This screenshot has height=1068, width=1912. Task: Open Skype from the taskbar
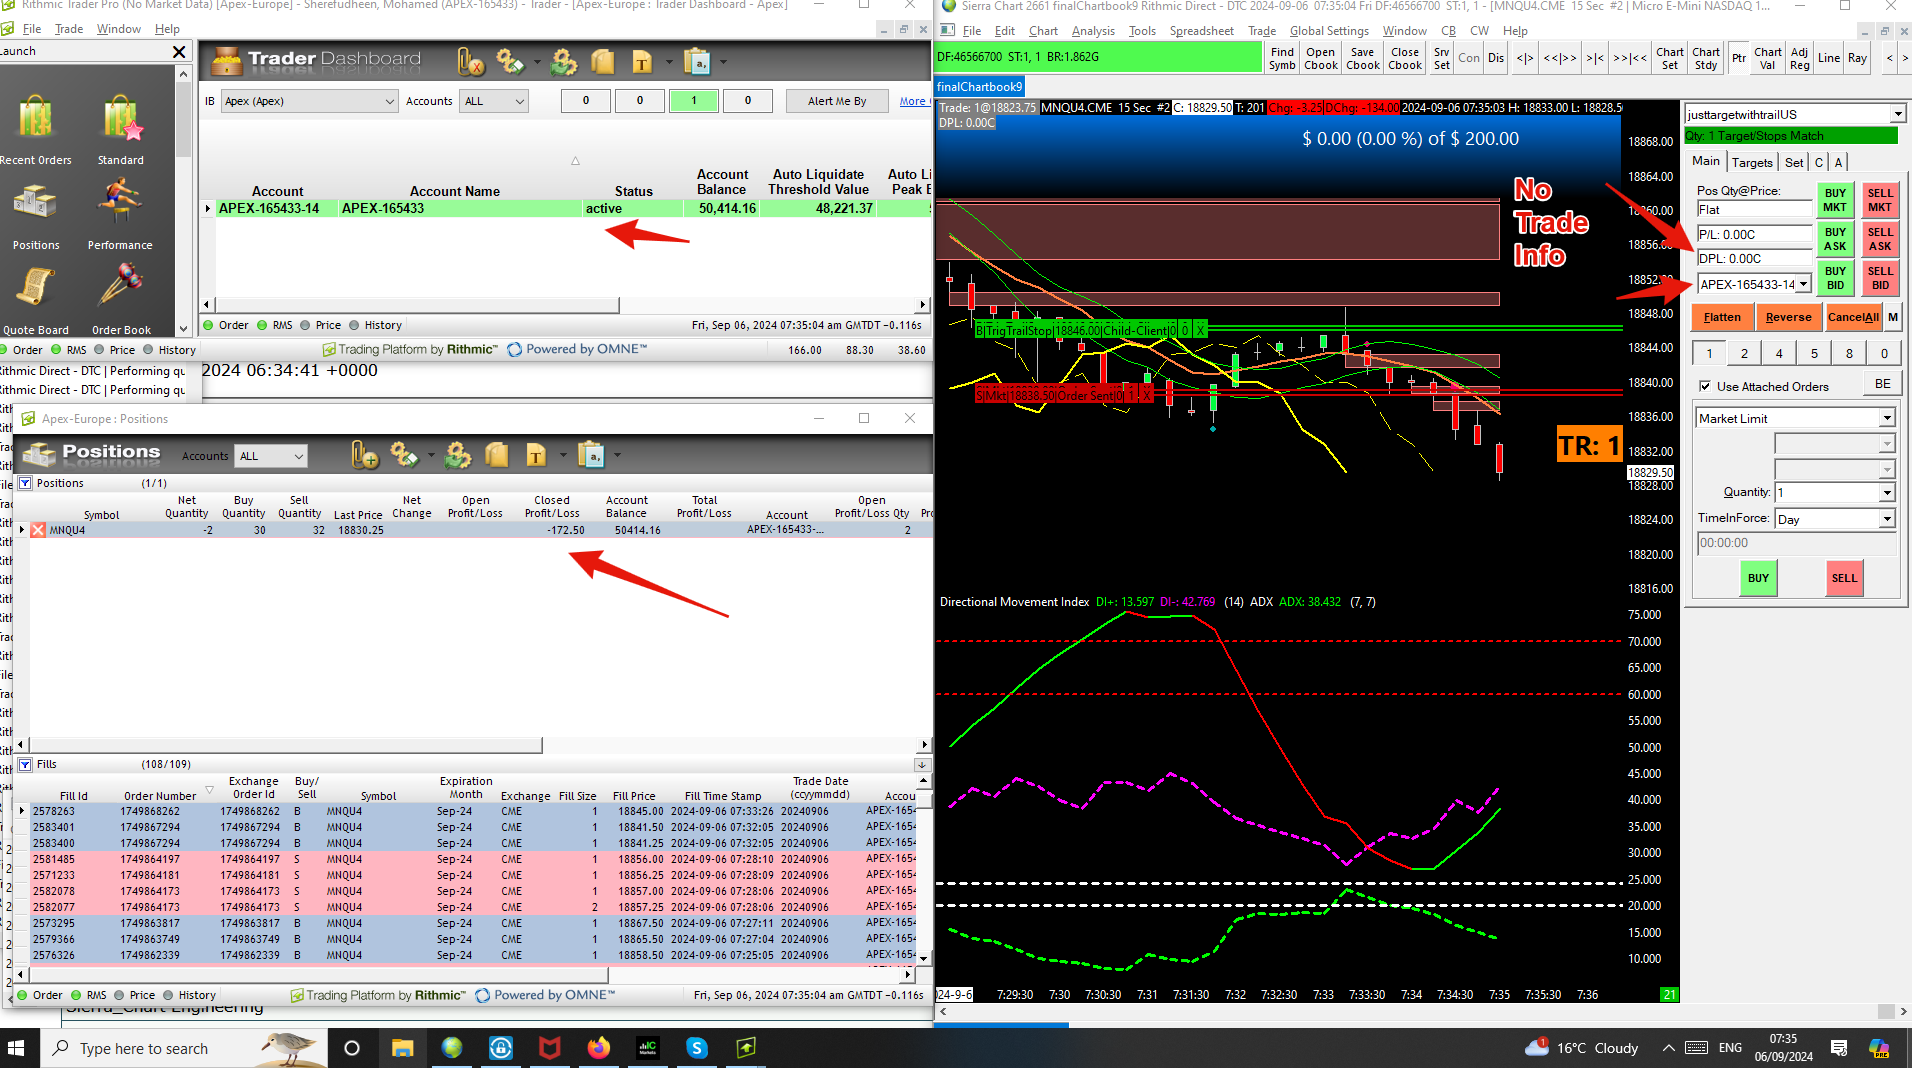click(x=697, y=1048)
